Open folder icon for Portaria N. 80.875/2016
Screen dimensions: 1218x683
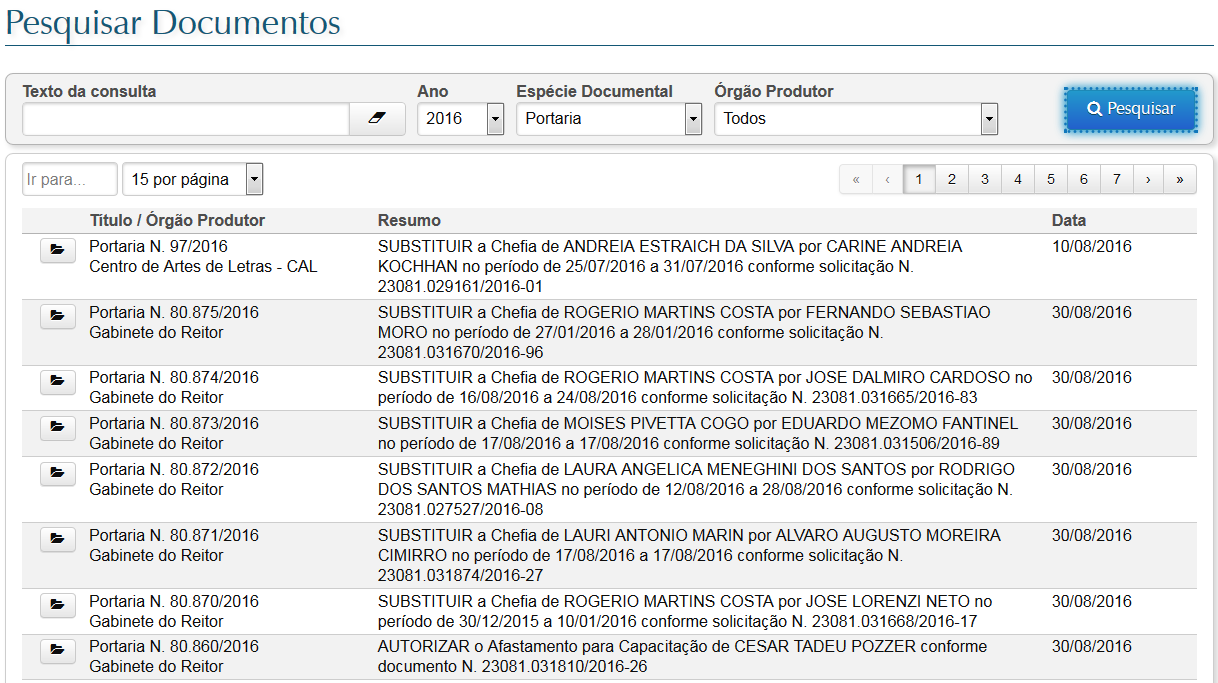(57, 316)
